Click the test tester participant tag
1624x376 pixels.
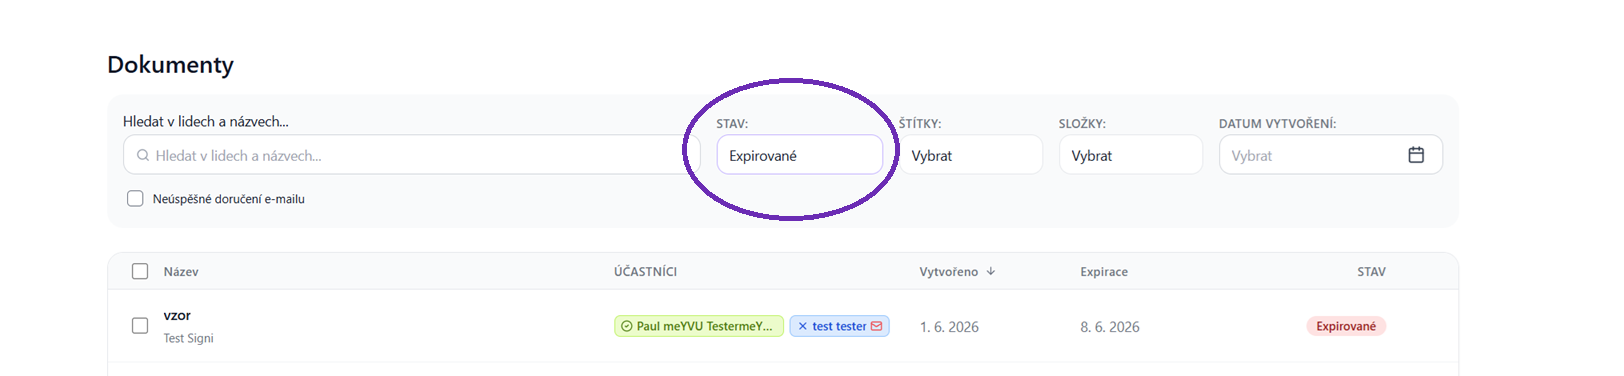coord(839,326)
